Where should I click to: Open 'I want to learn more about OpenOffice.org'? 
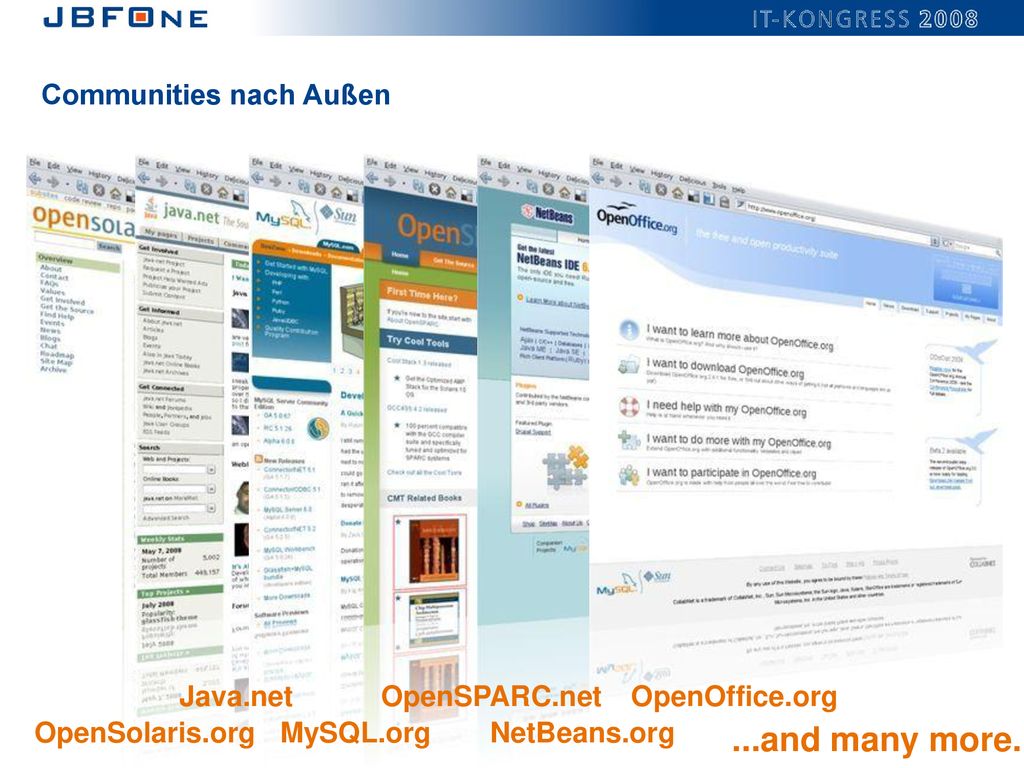740,336
